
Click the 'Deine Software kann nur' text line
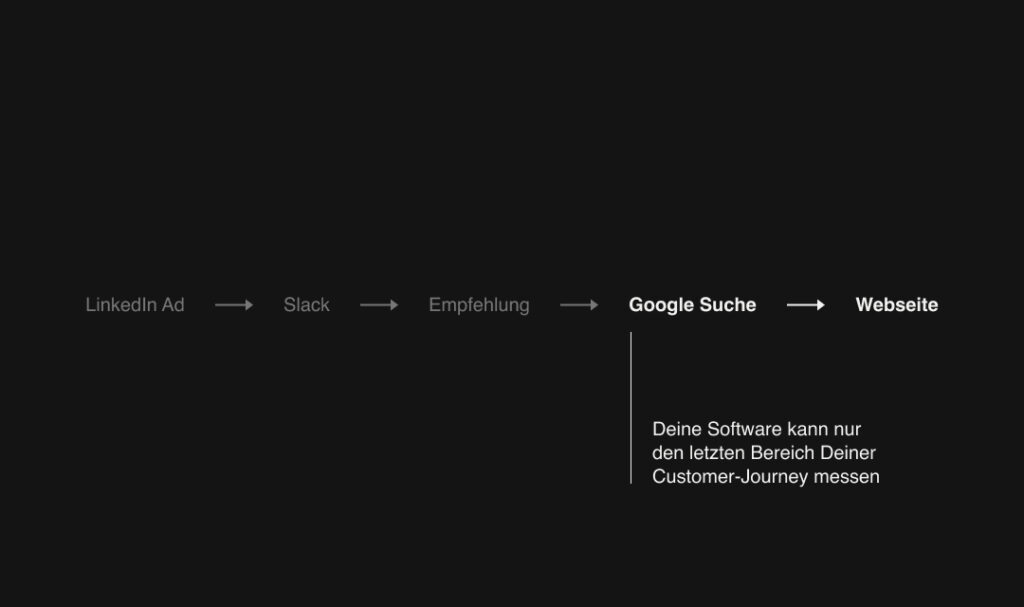click(756, 429)
